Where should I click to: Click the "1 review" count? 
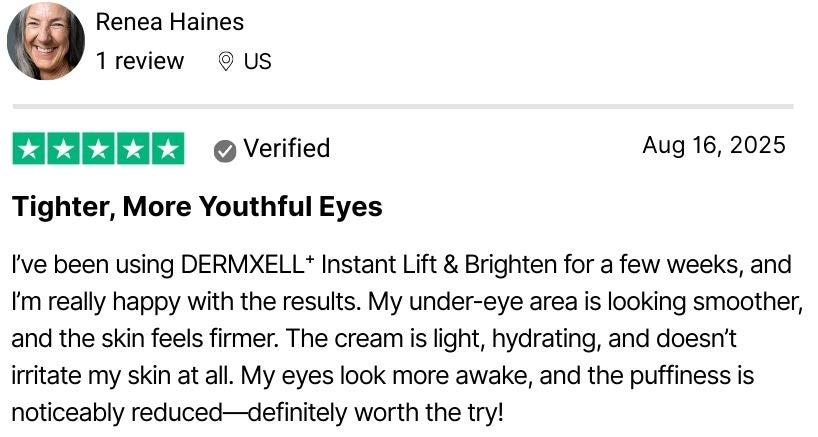tap(140, 61)
